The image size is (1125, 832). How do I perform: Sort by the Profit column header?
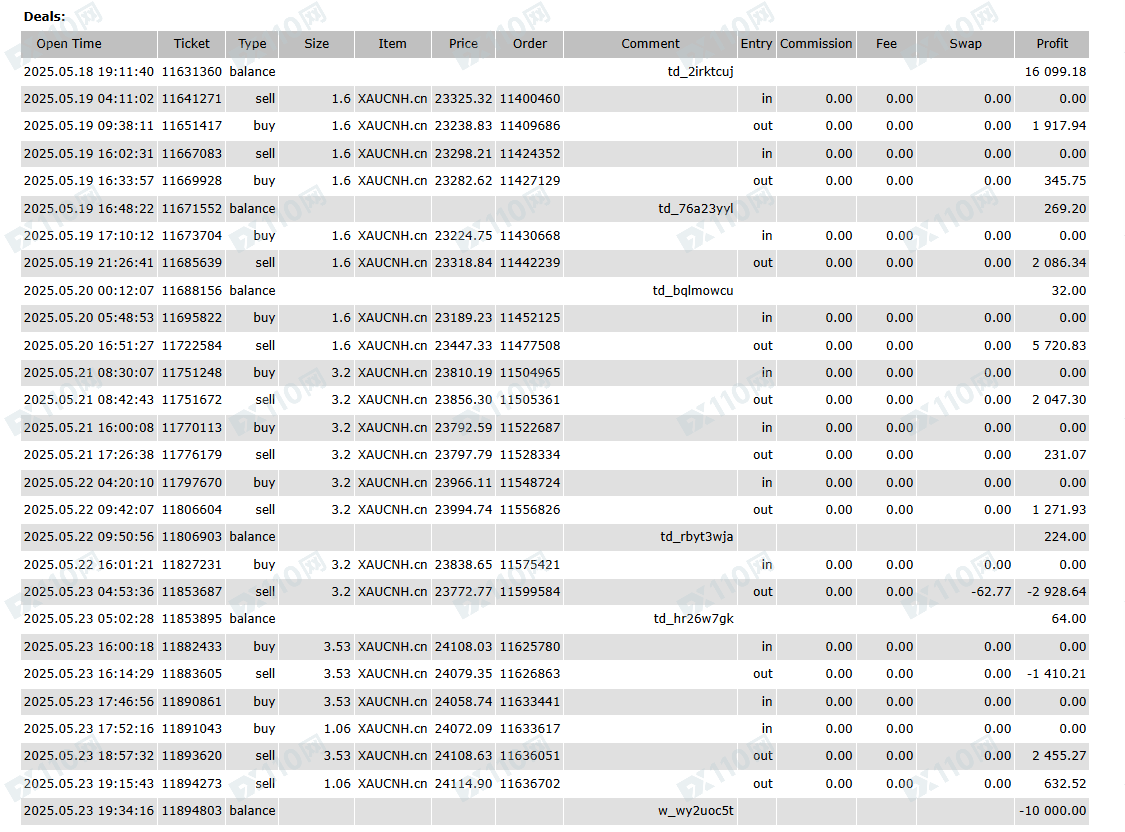[1051, 44]
